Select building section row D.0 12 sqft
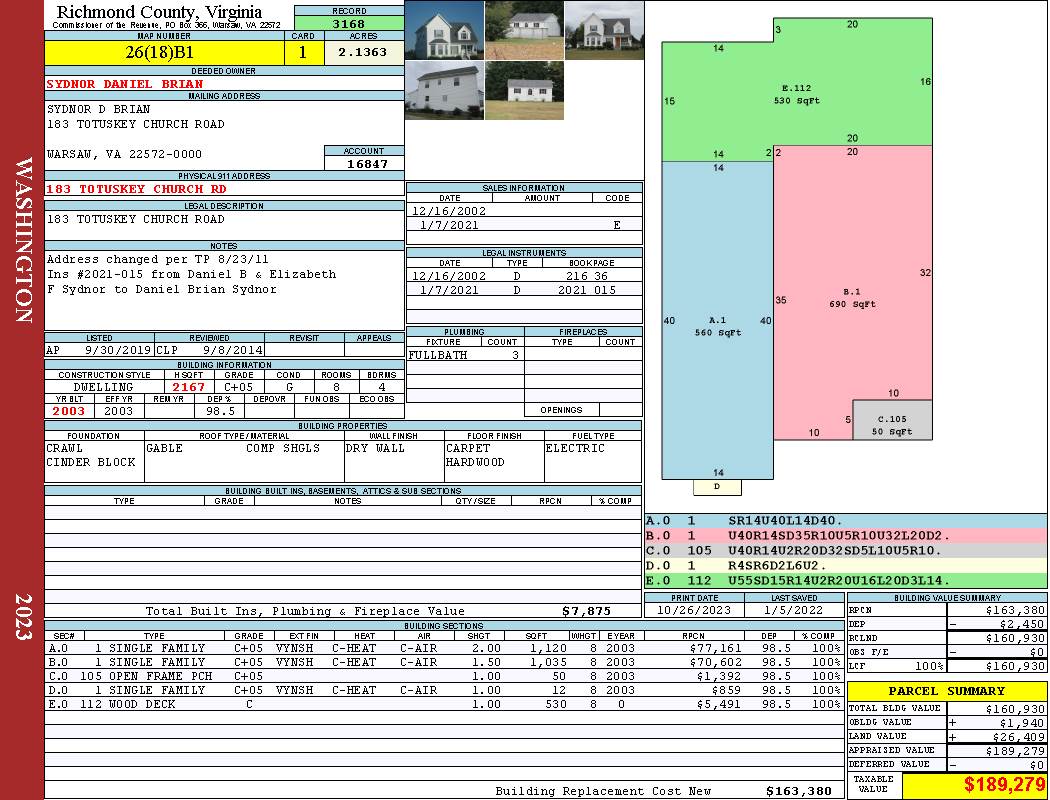1050x800 pixels. 444,690
